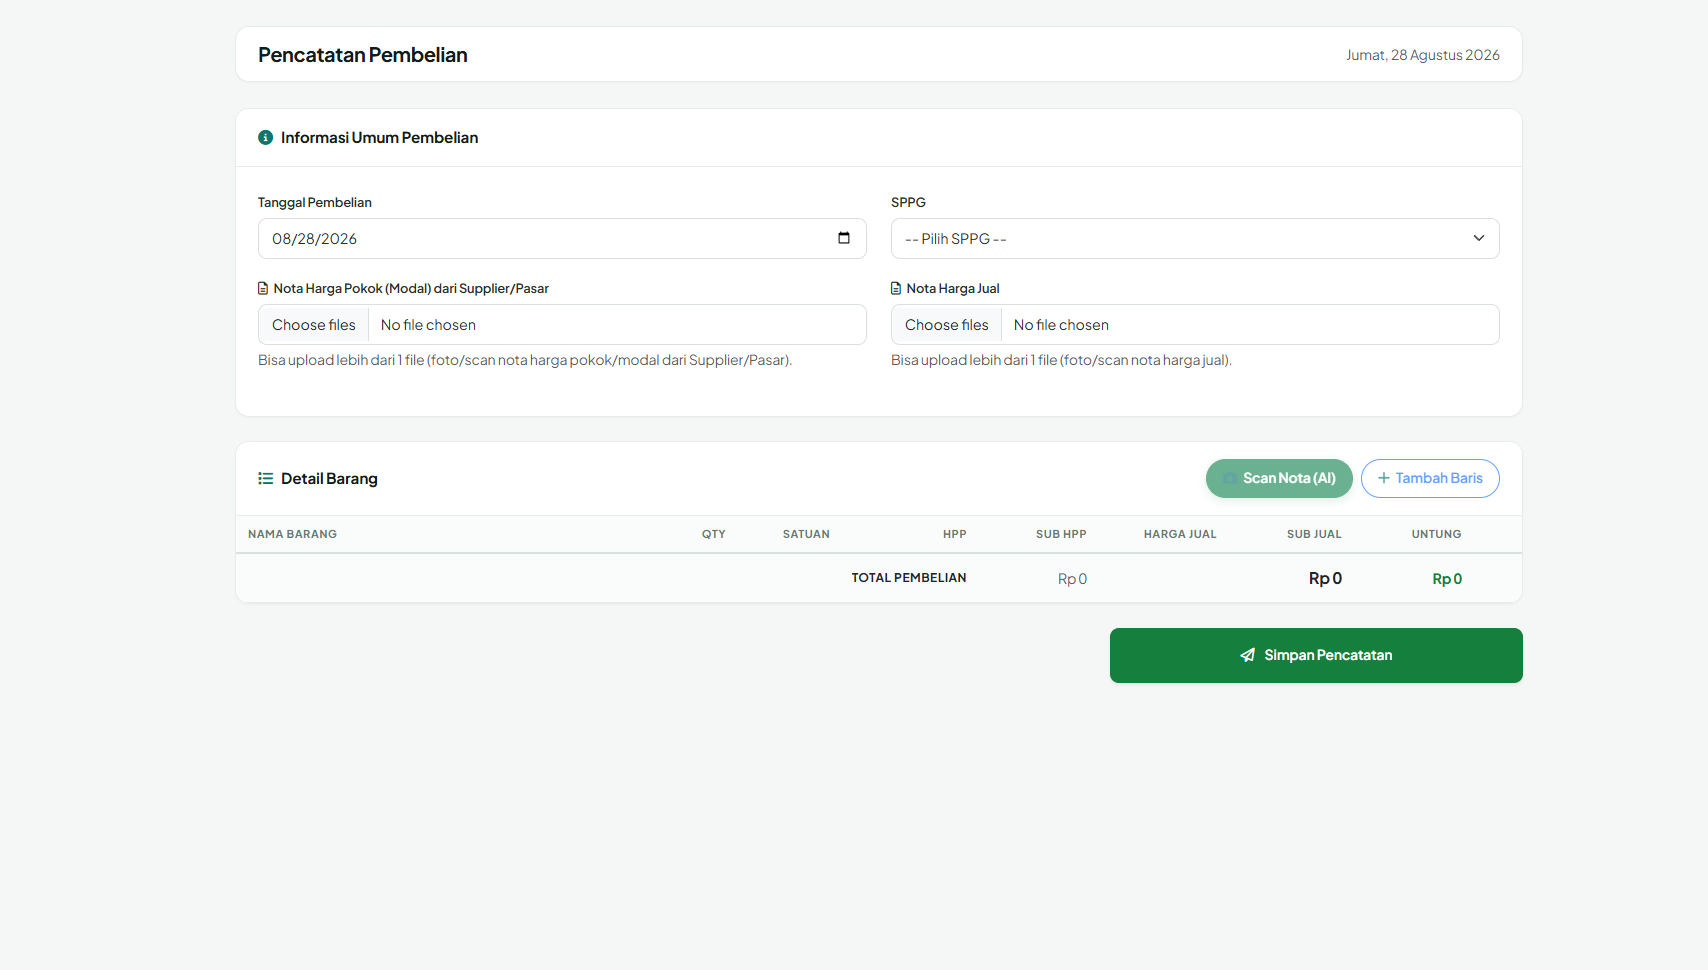Click the green Untung total Rp 0
1708x970 pixels.
point(1447,579)
